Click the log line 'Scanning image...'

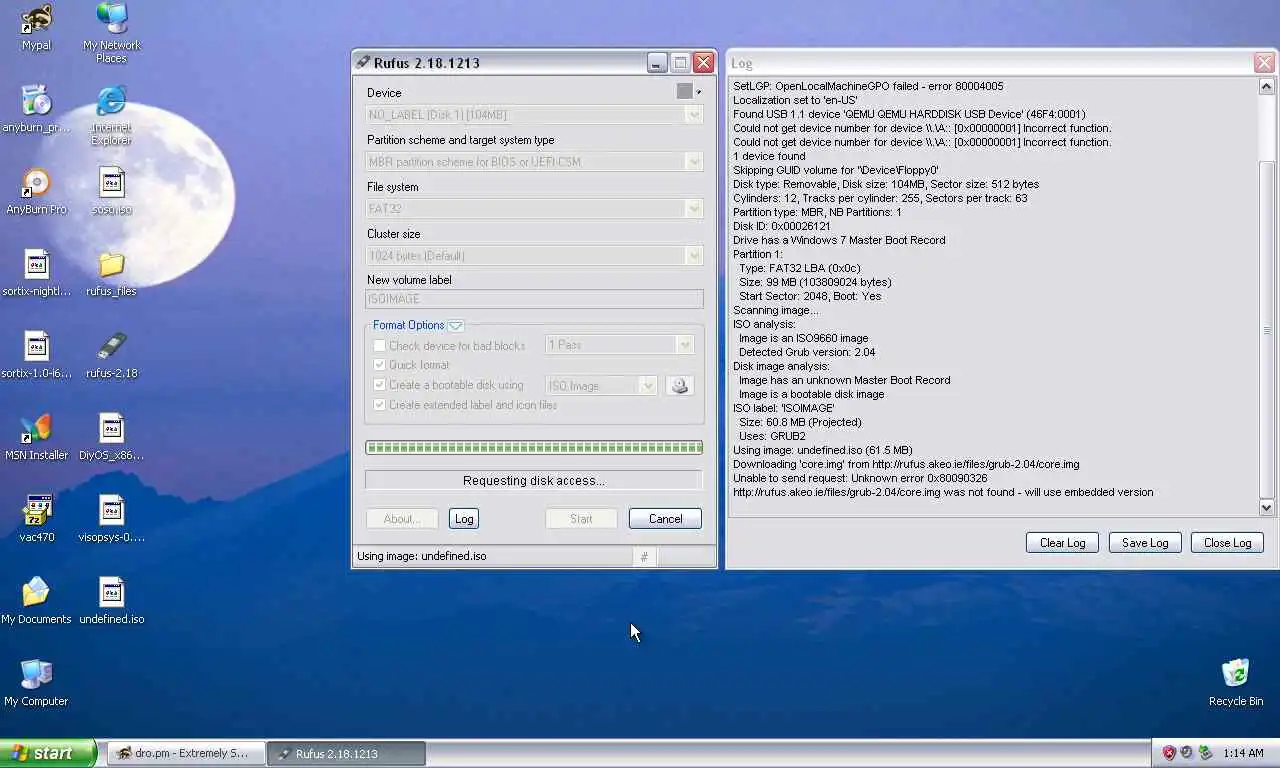pyautogui.click(x=775, y=310)
